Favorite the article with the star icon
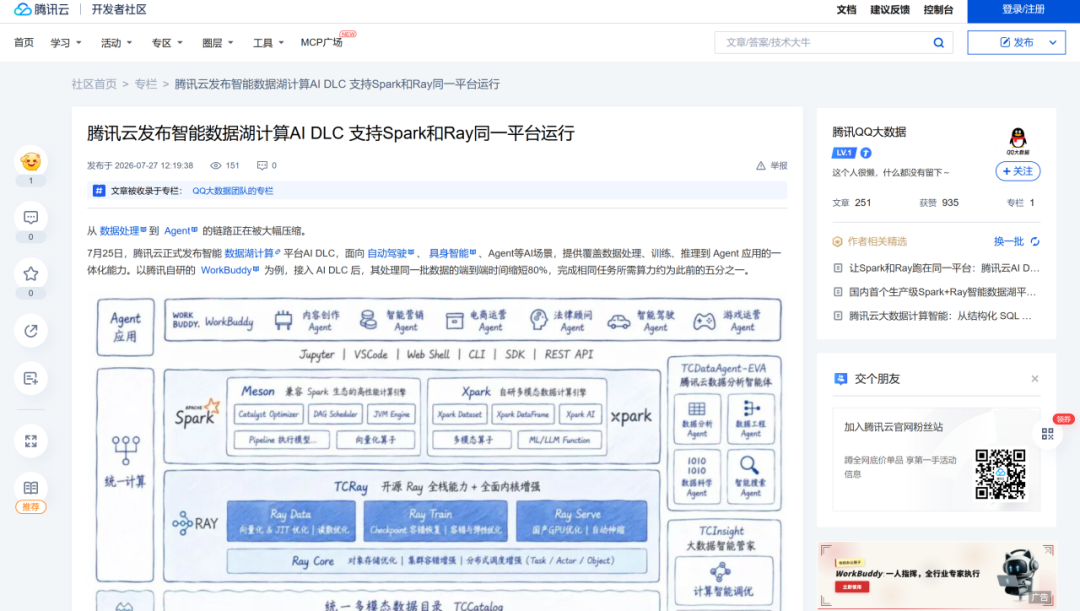 click(x=31, y=274)
